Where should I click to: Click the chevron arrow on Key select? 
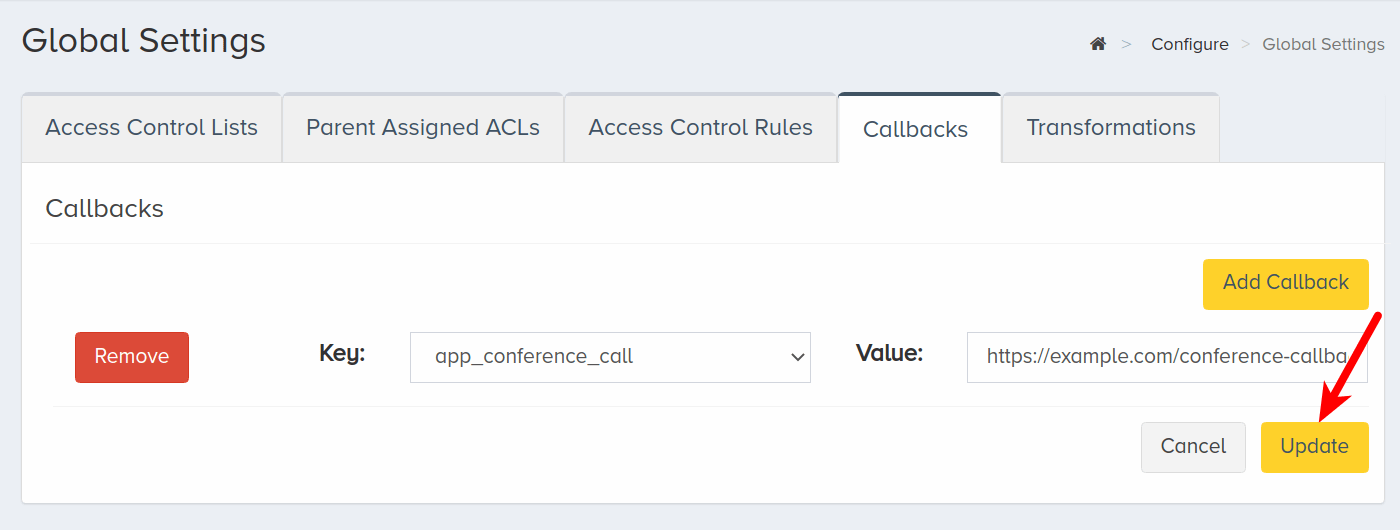(797, 357)
